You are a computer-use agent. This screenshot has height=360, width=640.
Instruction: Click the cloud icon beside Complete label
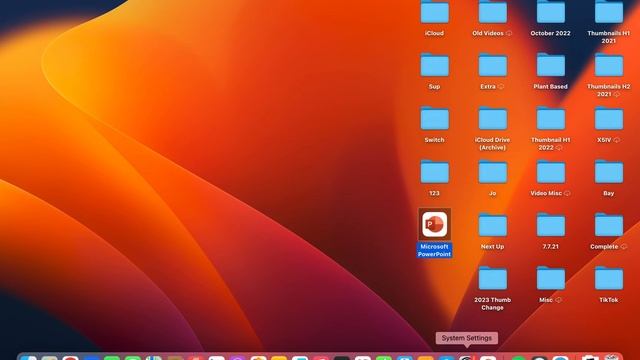click(x=623, y=247)
